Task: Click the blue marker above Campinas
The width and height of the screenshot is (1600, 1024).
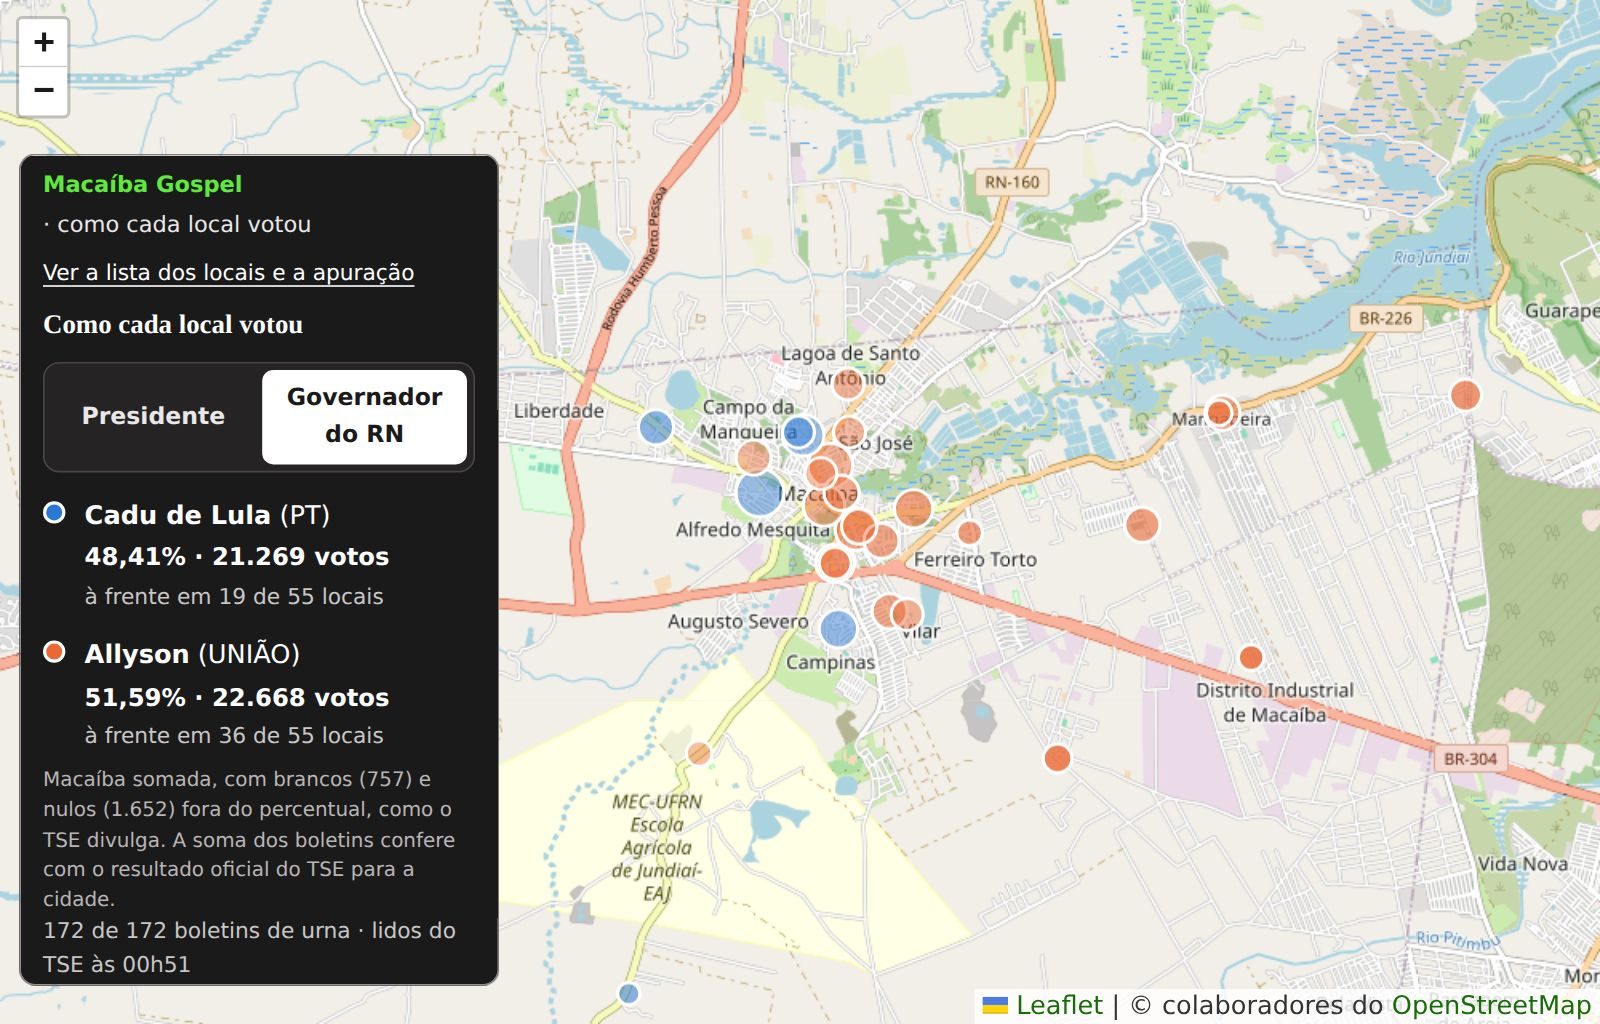Action: tap(838, 628)
